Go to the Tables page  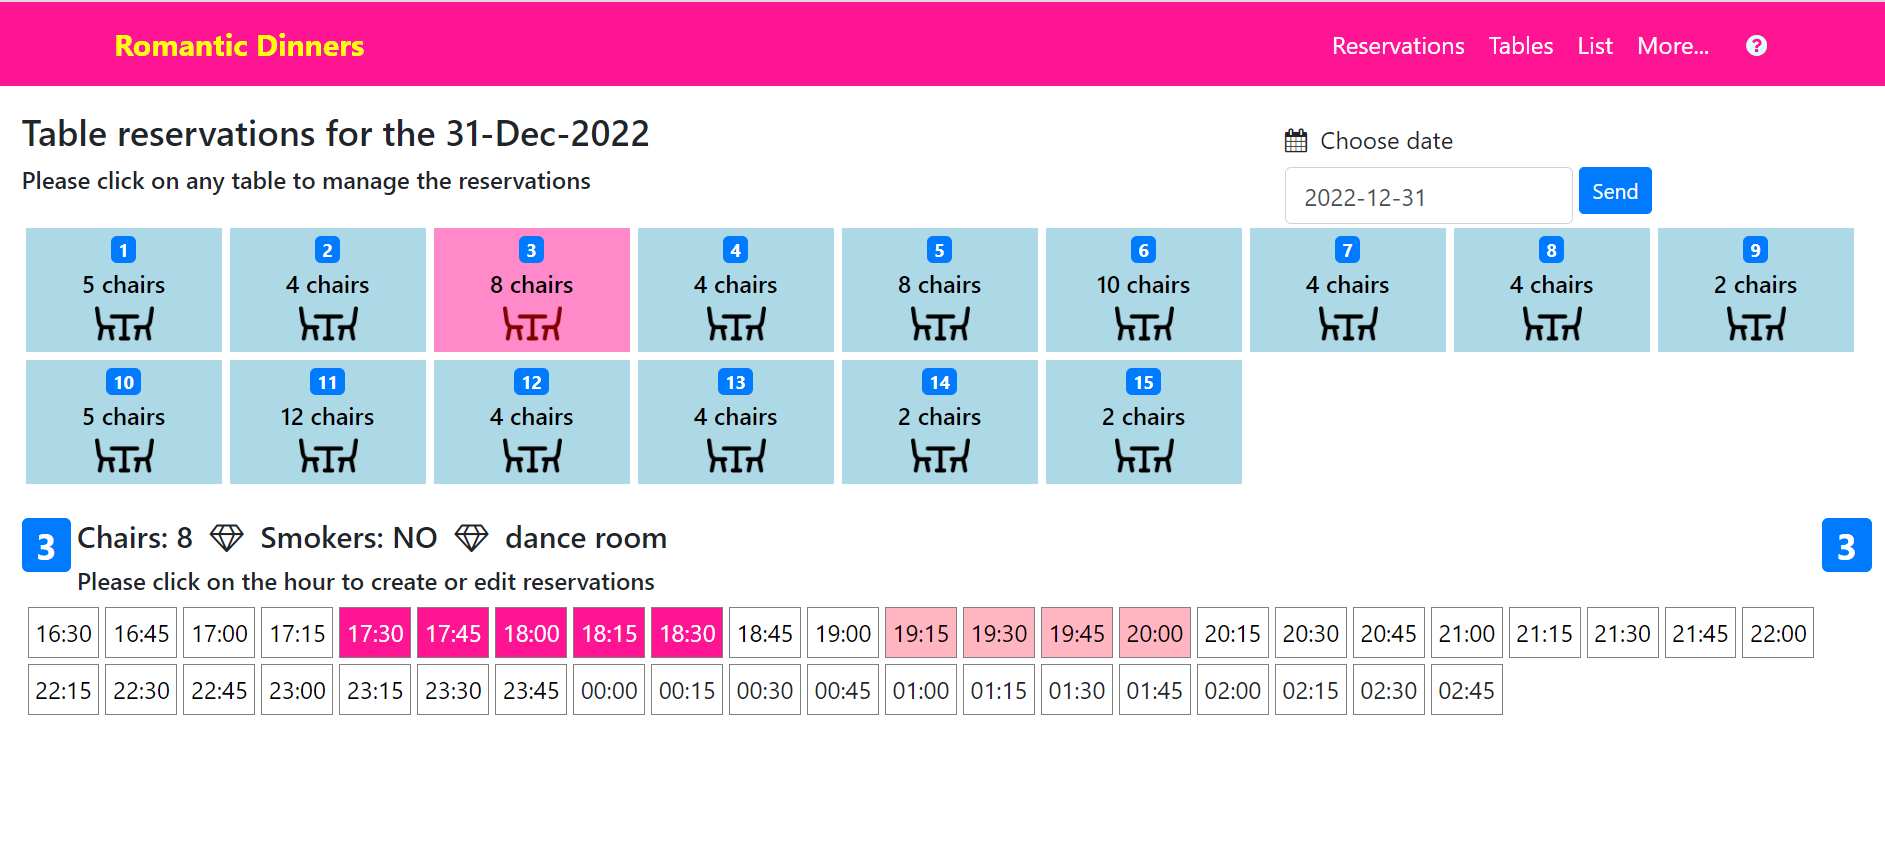[x=1520, y=46]
